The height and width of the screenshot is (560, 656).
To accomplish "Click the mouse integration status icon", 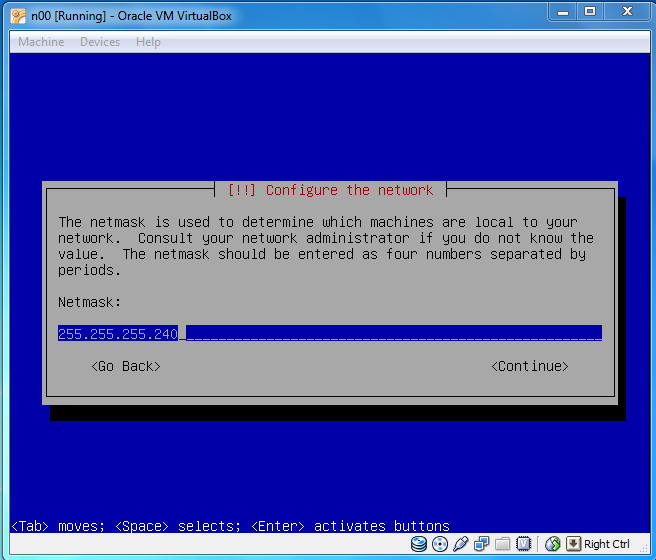I will pos(552,544).
